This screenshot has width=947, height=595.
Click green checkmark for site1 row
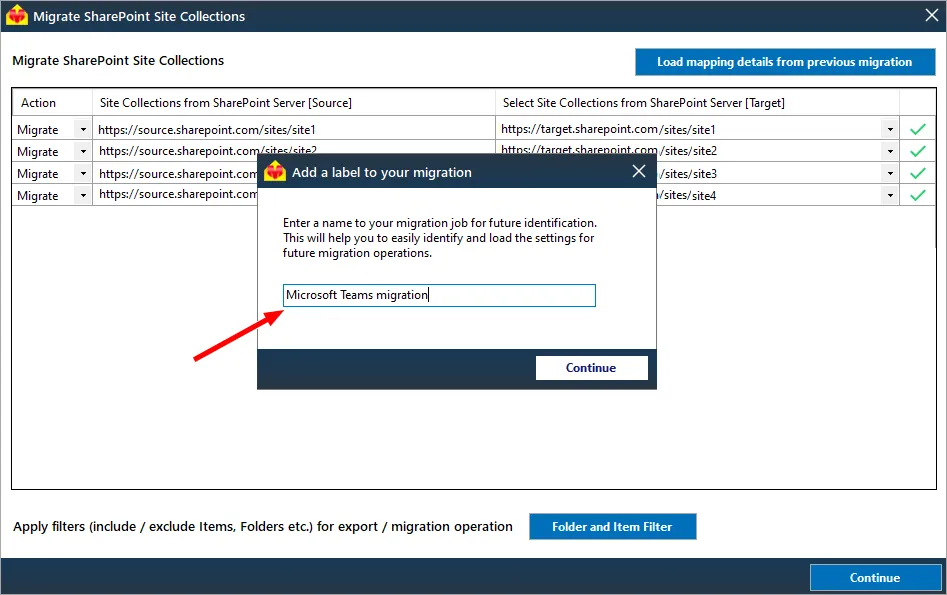click(x=917, y=129)
